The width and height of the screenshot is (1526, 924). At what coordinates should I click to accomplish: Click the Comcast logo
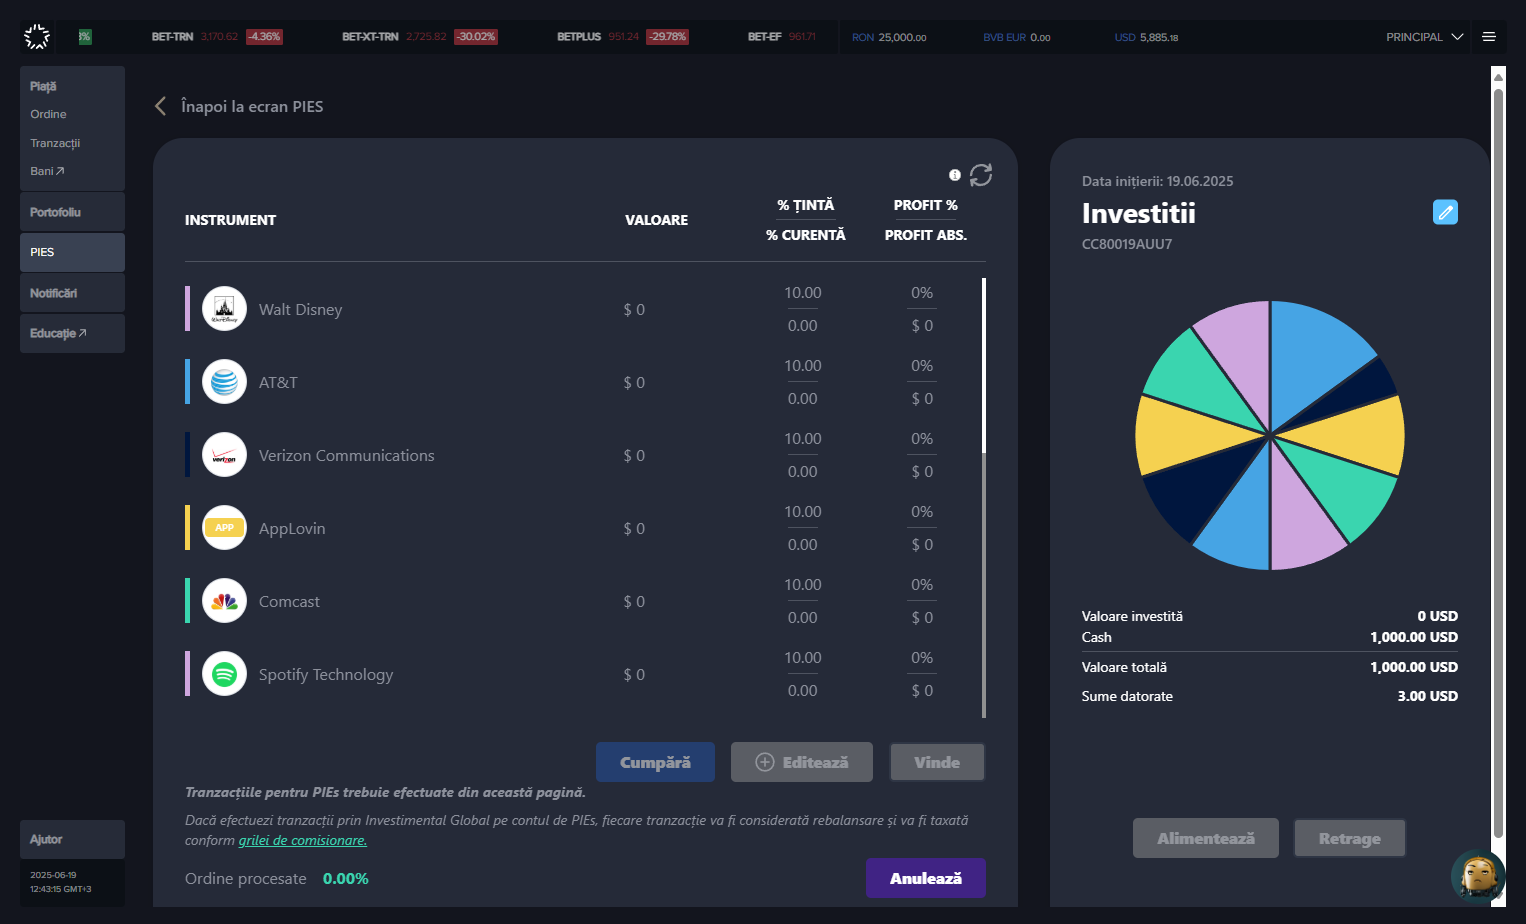[x=224, y=601]
